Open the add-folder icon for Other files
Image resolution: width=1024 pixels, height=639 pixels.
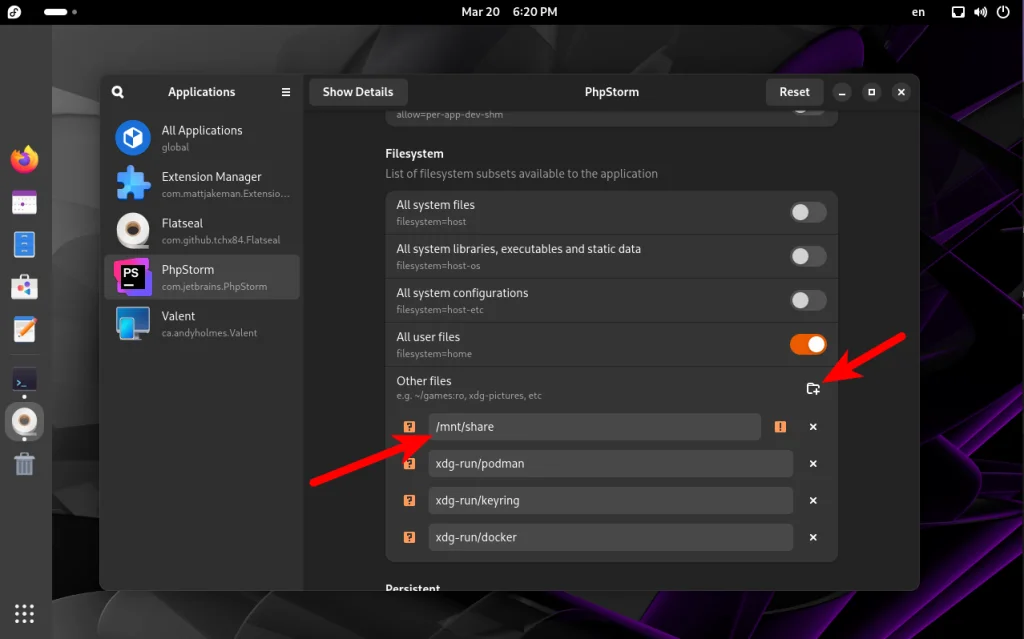coord(813,389)
